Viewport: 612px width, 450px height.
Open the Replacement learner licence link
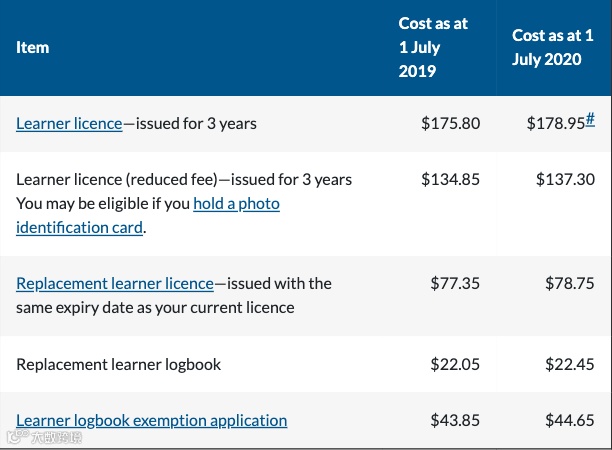(115, 283)
